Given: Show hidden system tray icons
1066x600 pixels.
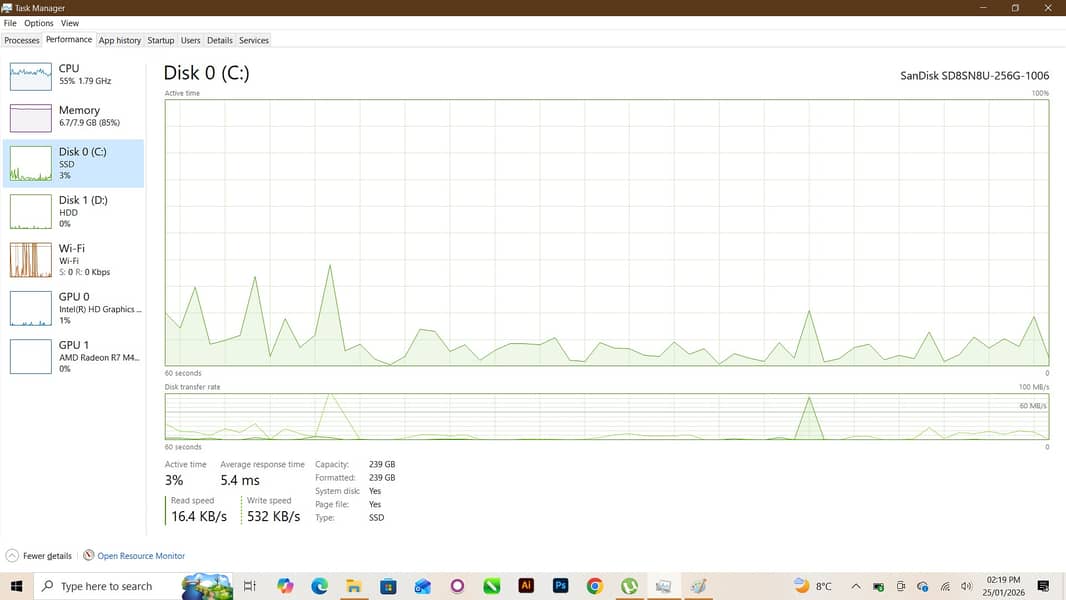Looking at the screenshot, I should click(x=856, y=586).
